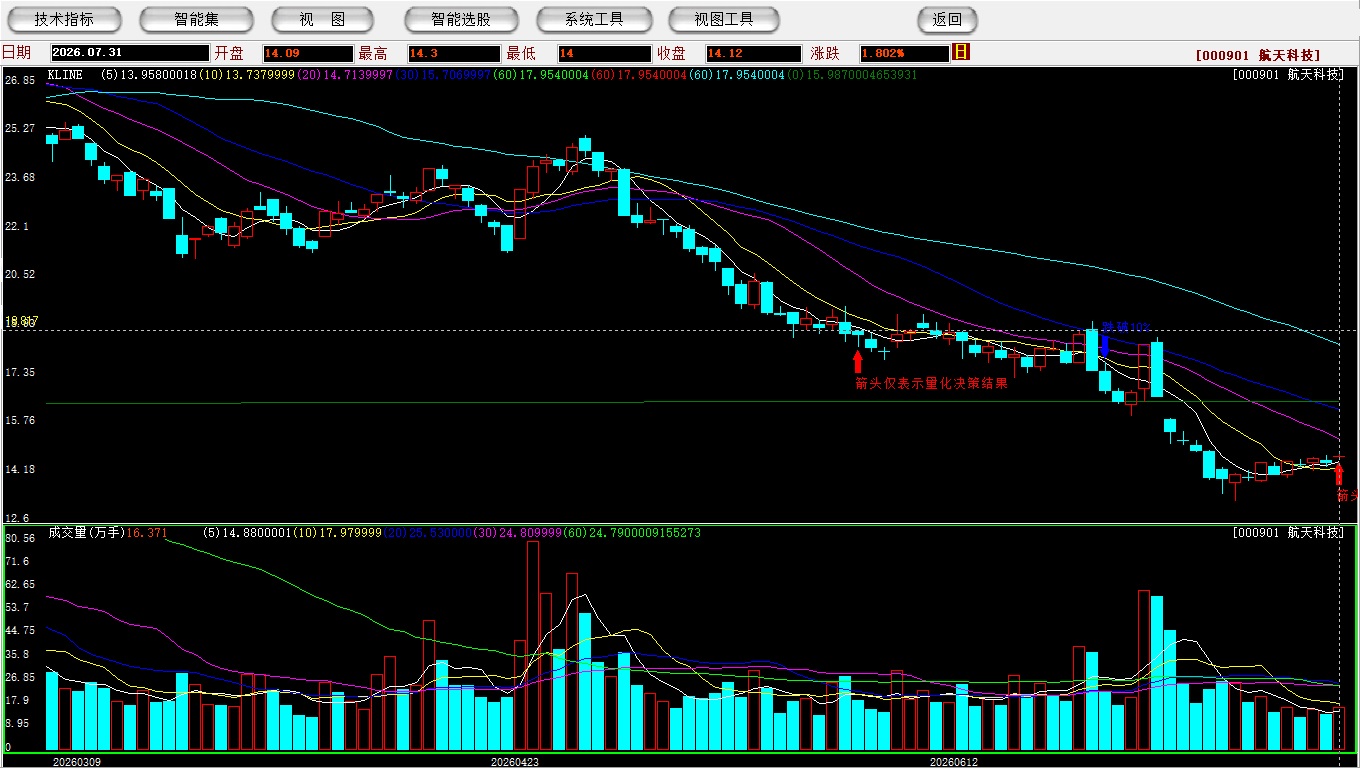Click the (5)13.95800018 moving average value
The width and height of the screenshot is (1360, 768).
[x=149, y=75]
